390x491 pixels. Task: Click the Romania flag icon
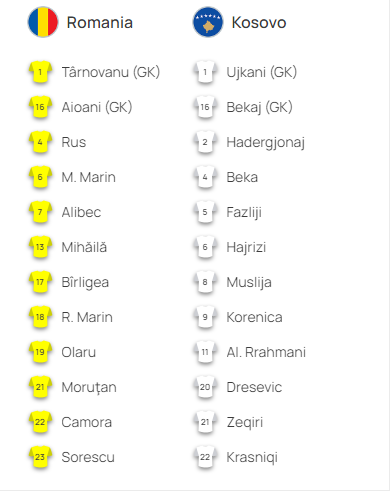43,22
